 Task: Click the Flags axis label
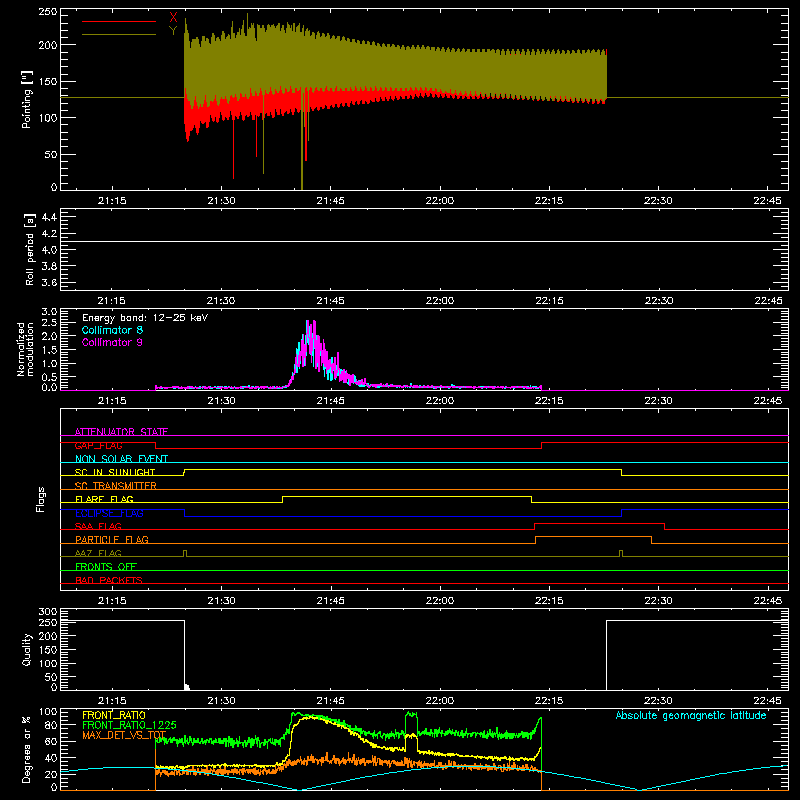pyautogui.click(x=41, y=499)
